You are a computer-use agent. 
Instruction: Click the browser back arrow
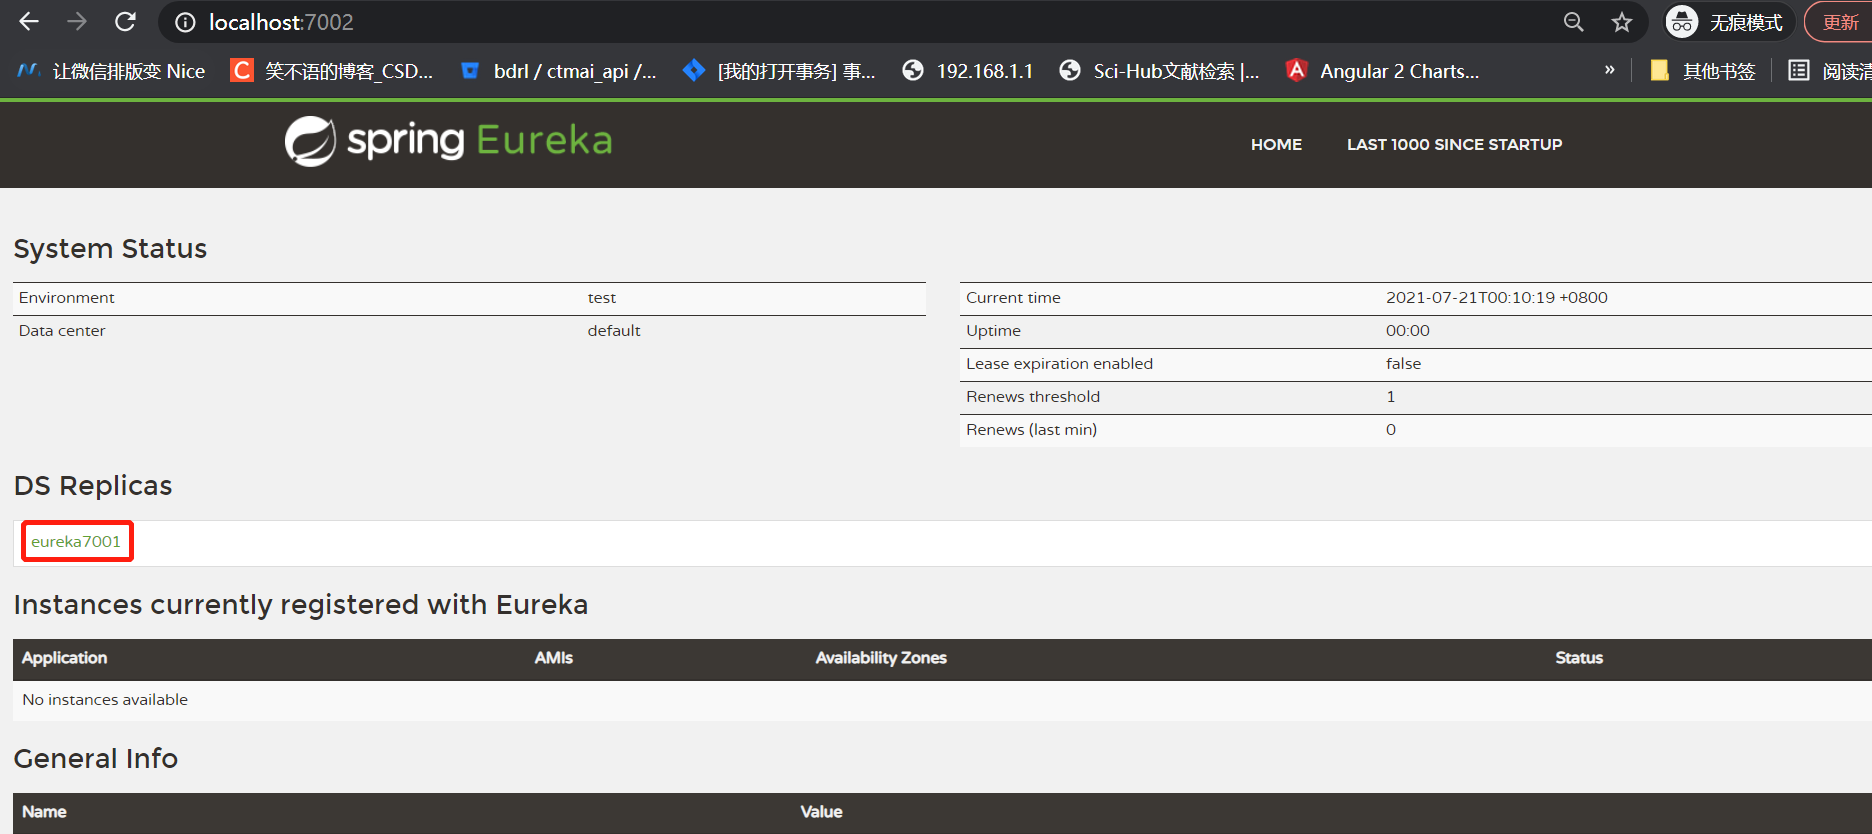tap(29, 22)
